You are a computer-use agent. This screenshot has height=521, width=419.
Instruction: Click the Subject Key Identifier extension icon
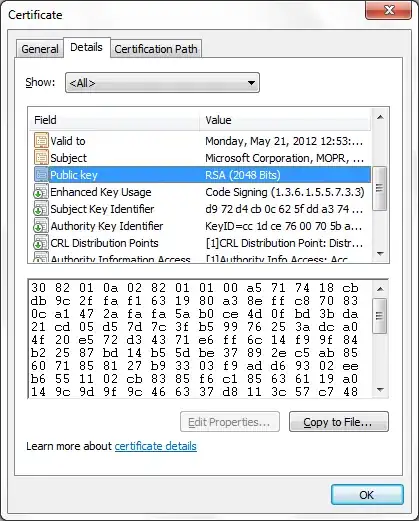pos(41,209)
